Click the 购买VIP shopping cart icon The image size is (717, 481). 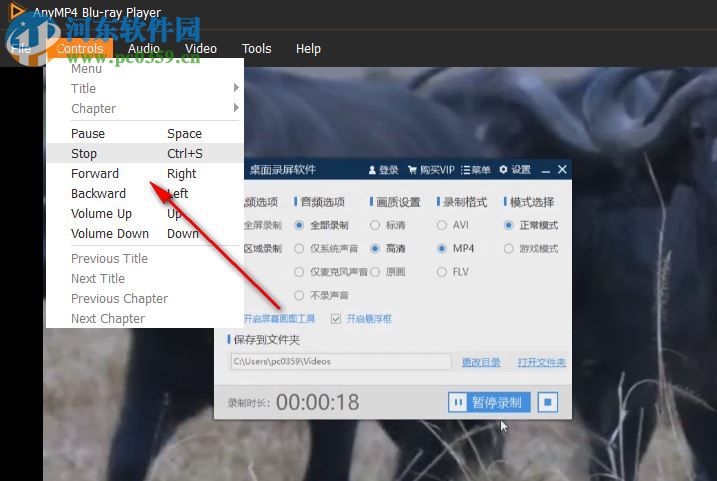(412, 170)
